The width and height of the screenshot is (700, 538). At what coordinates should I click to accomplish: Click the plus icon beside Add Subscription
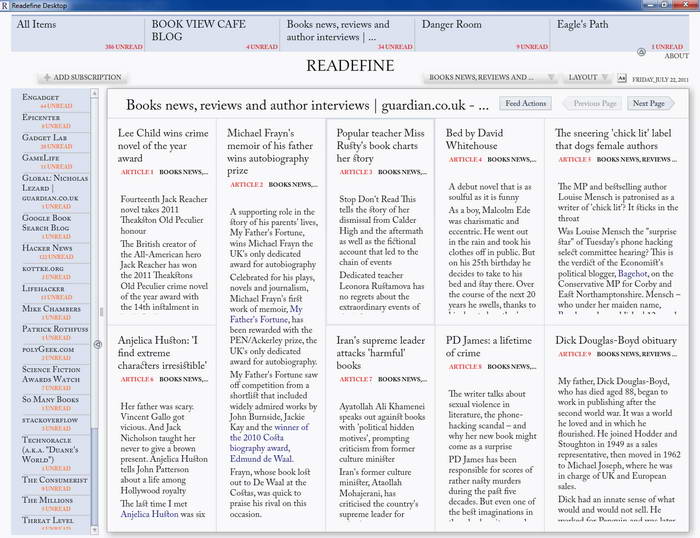(47, 77)
